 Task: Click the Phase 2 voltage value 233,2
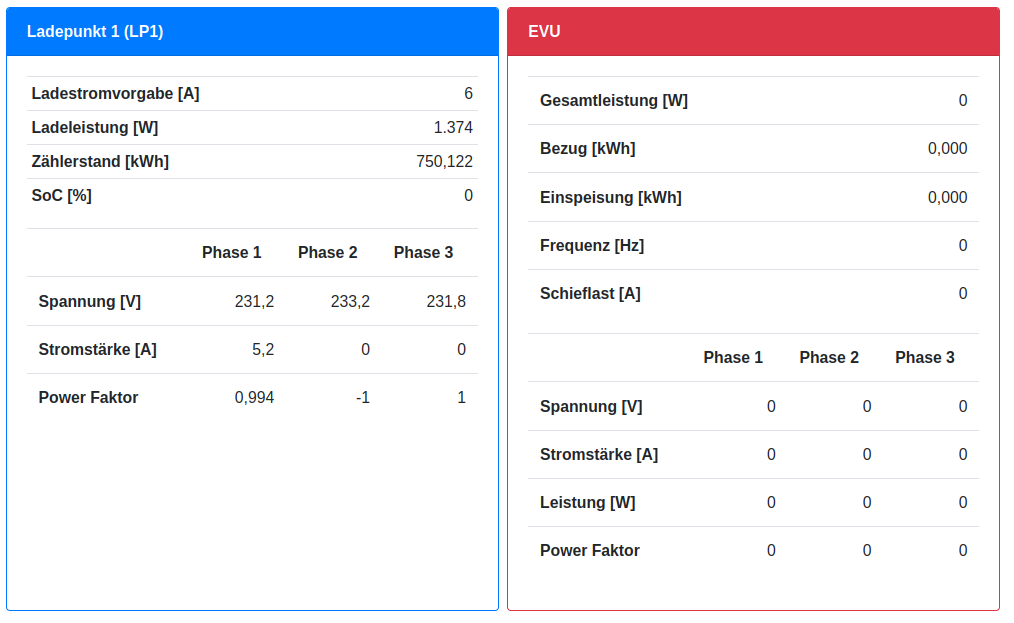click(x=350, y=302)
